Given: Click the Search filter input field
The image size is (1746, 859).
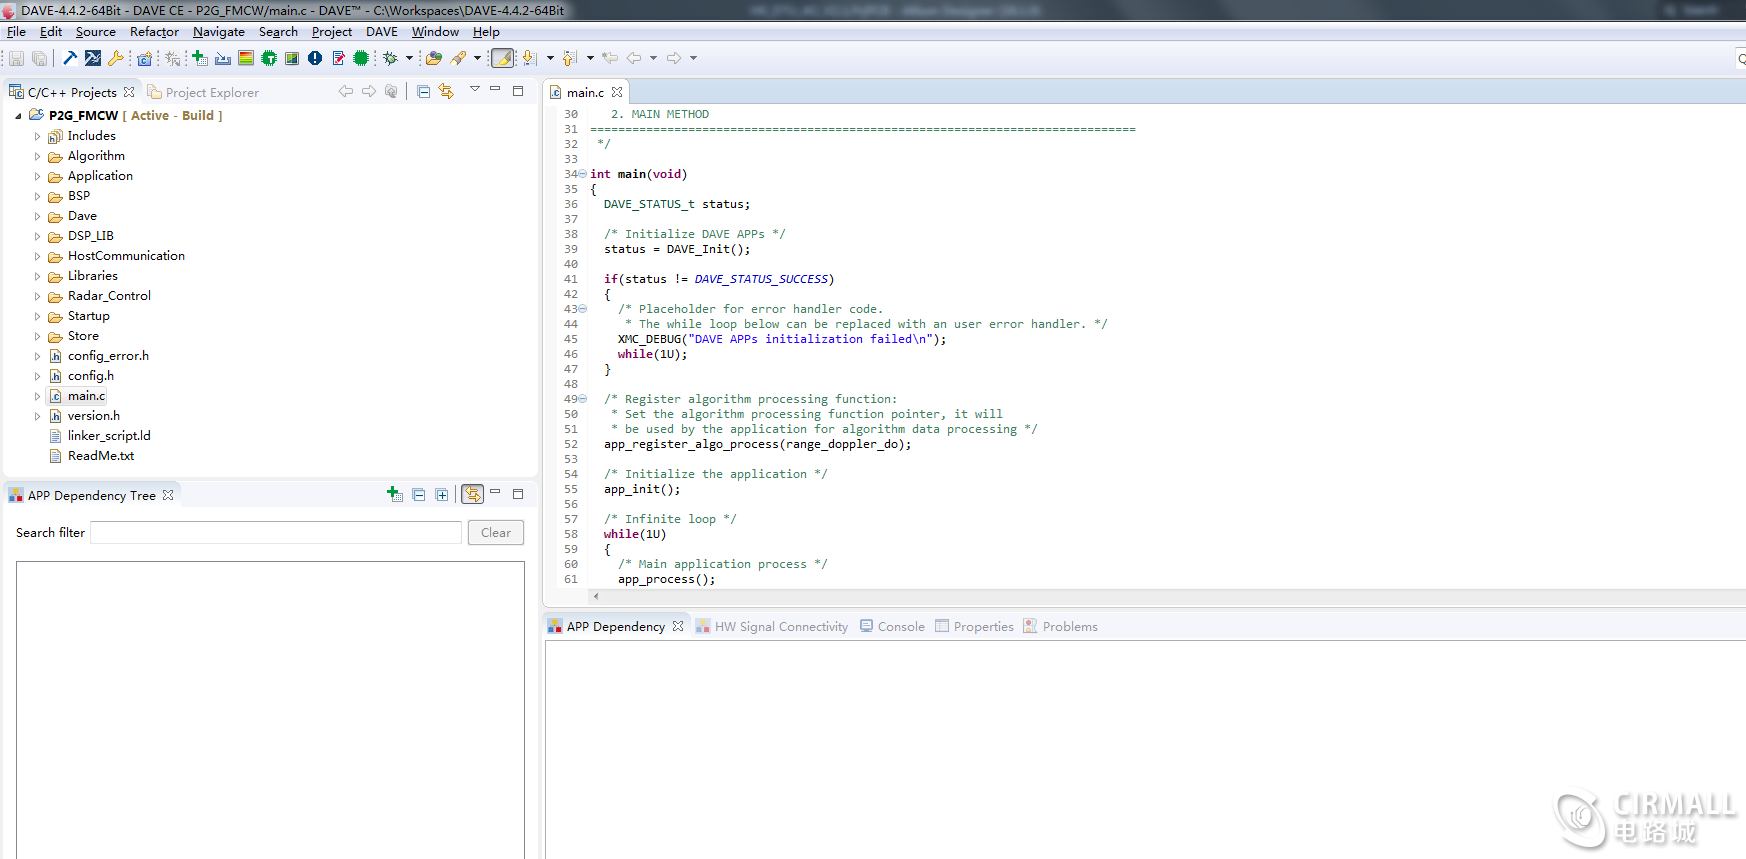Looking at the screenshot, I should pos(276,533).
